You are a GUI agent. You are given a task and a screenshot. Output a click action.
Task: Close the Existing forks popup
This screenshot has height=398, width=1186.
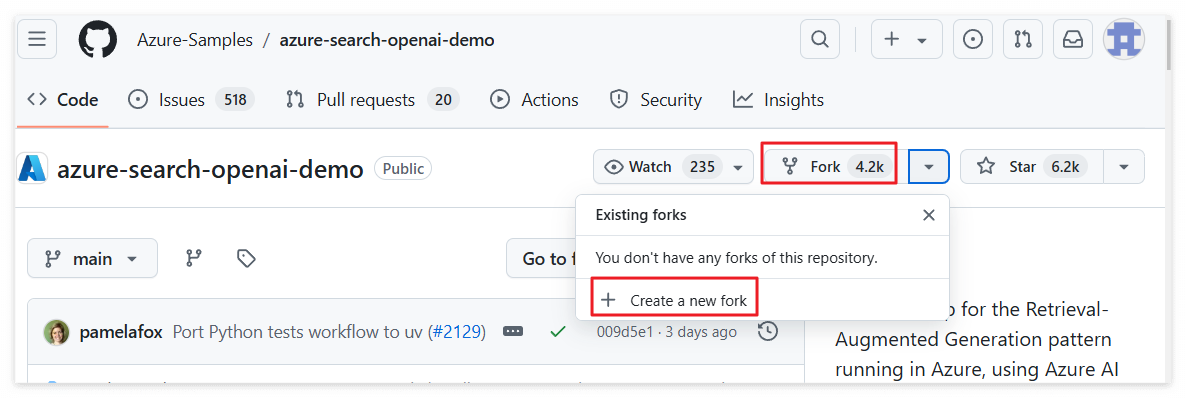[929, 215]
